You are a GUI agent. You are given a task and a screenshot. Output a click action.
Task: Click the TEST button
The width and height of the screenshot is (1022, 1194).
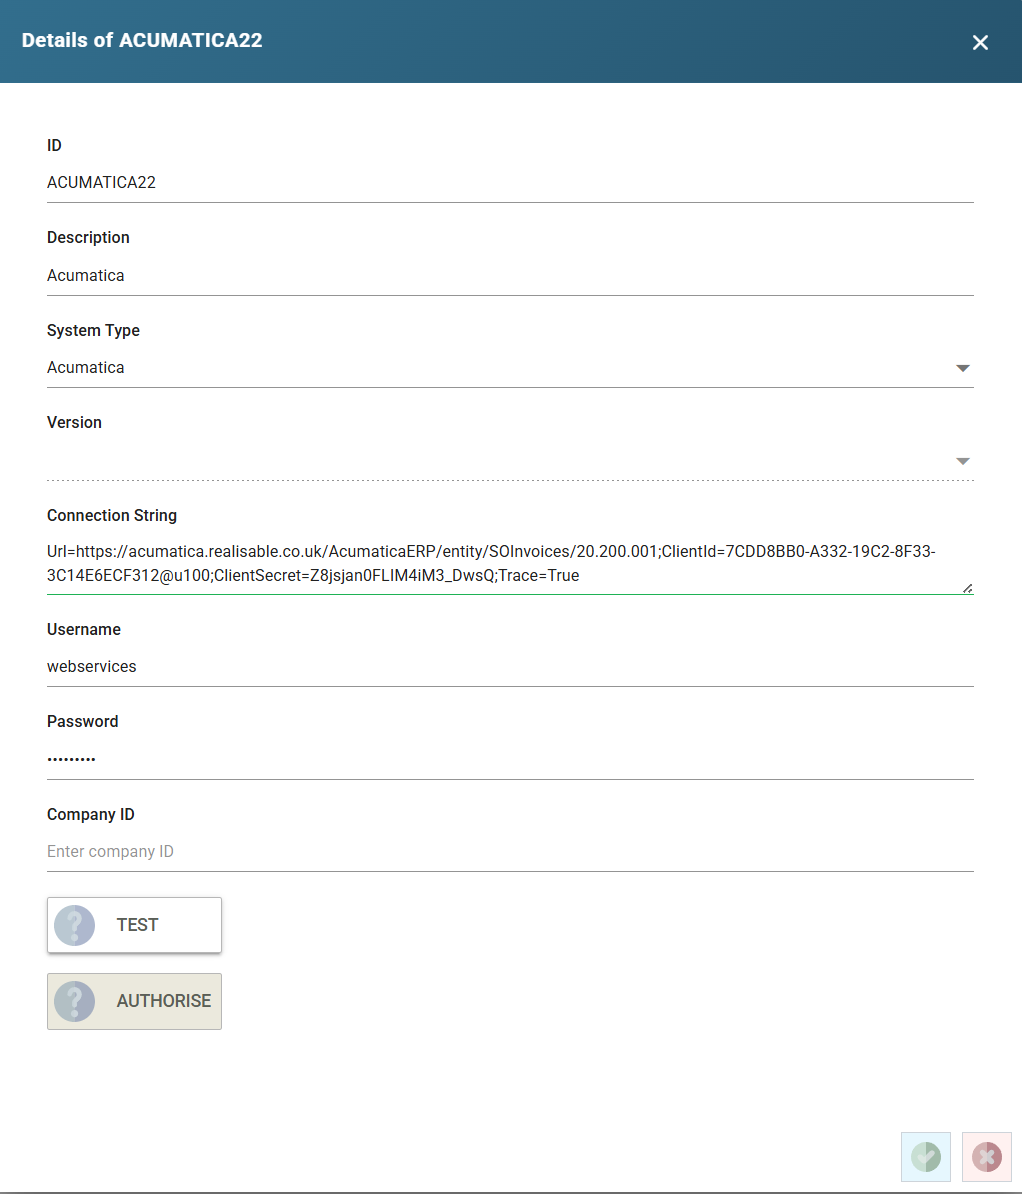[x=134, y=924]
